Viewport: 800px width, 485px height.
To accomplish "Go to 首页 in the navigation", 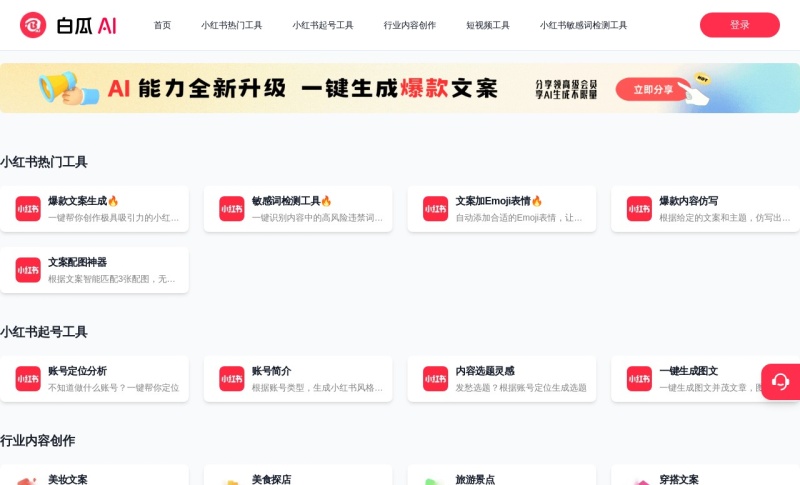I will tap(162, 25).
